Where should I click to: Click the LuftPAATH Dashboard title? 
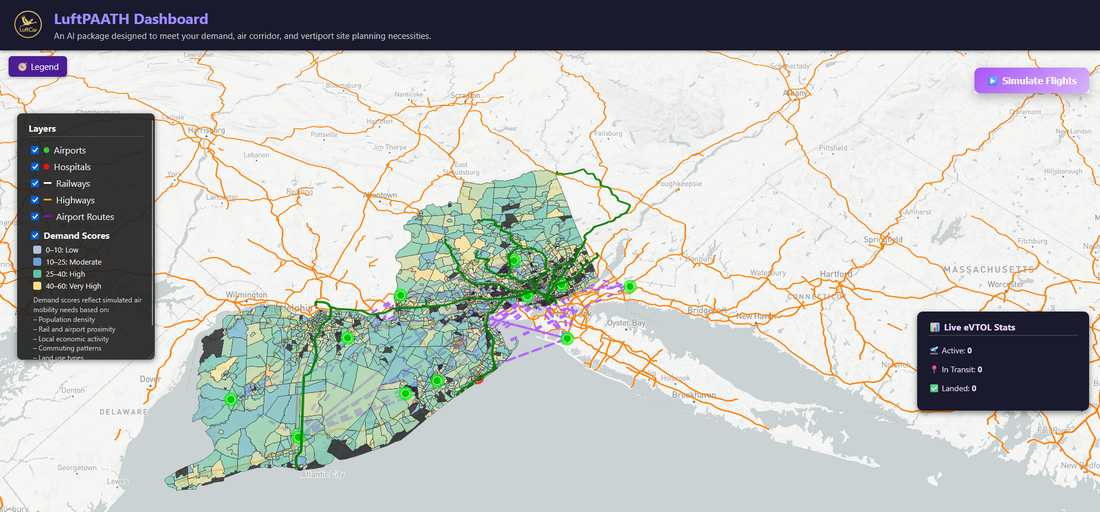[x=131, y=19]
